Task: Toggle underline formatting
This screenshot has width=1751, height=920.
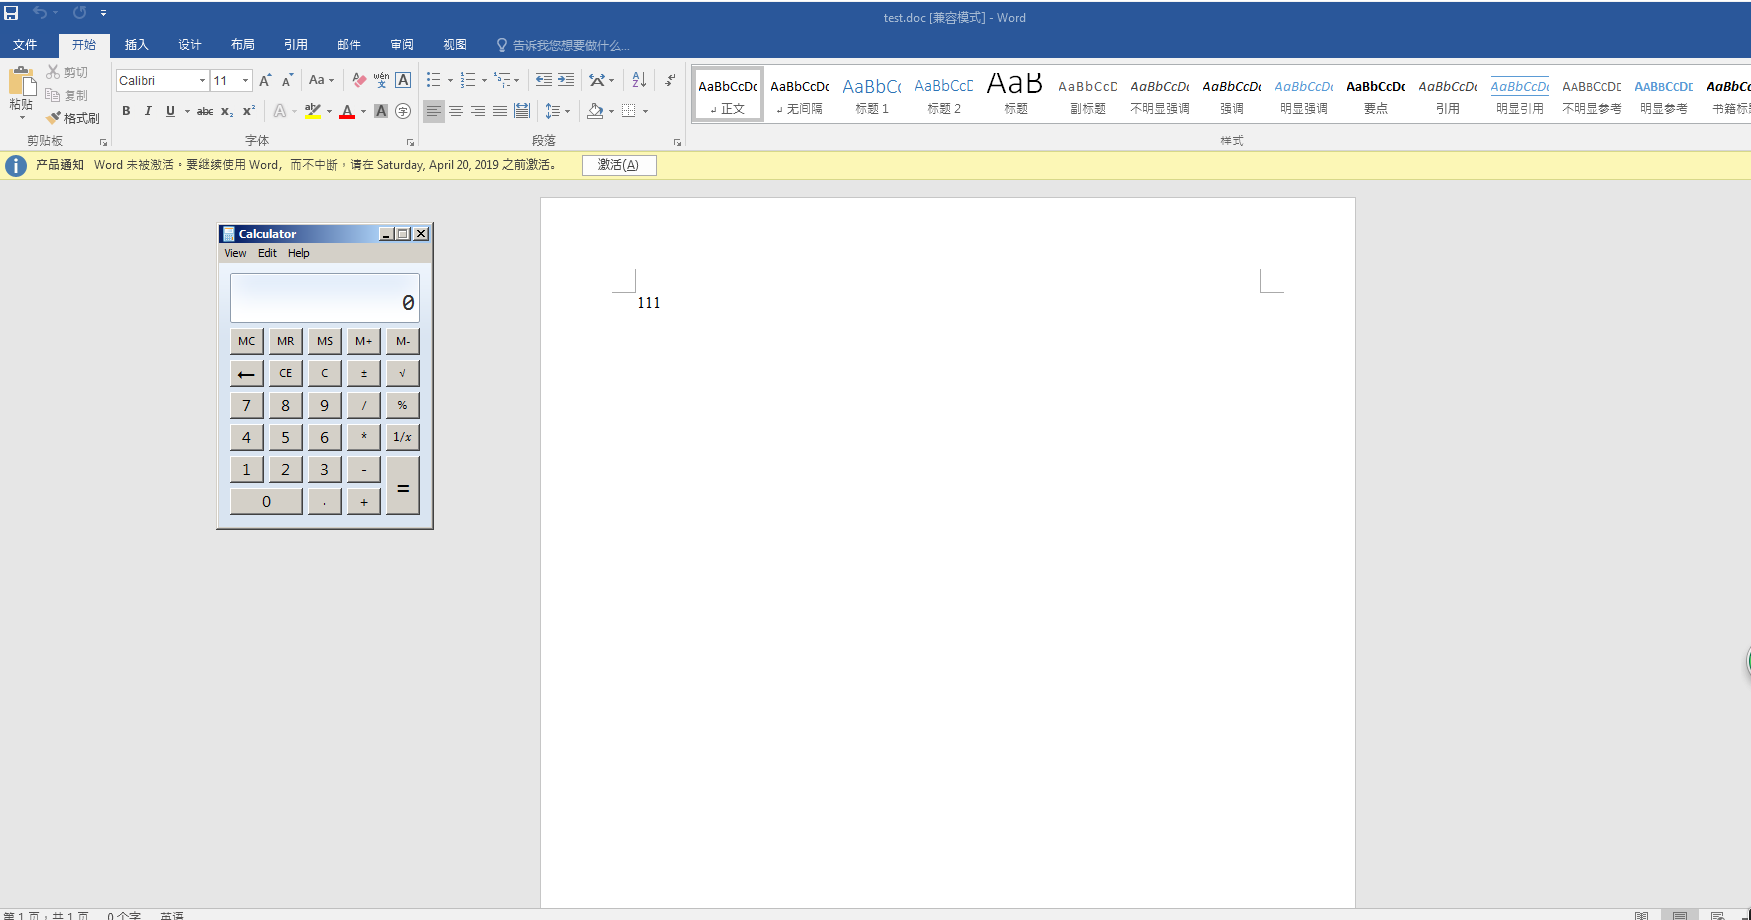Action: pyautogui.click(x=170, y=111)
